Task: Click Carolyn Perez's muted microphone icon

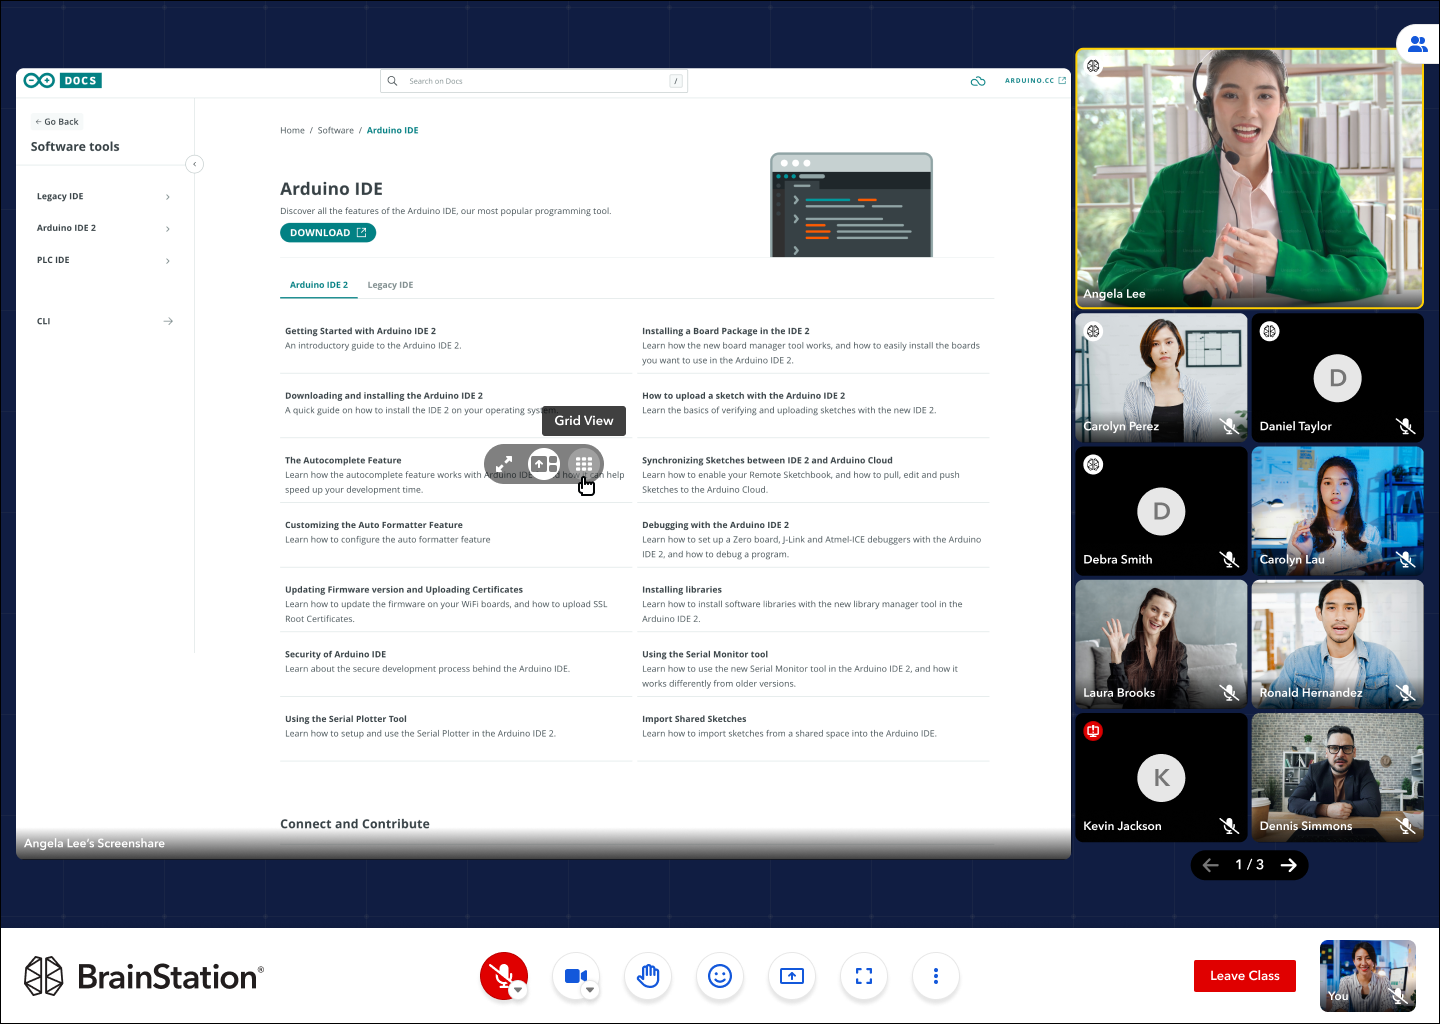Action: (1229, 427)
